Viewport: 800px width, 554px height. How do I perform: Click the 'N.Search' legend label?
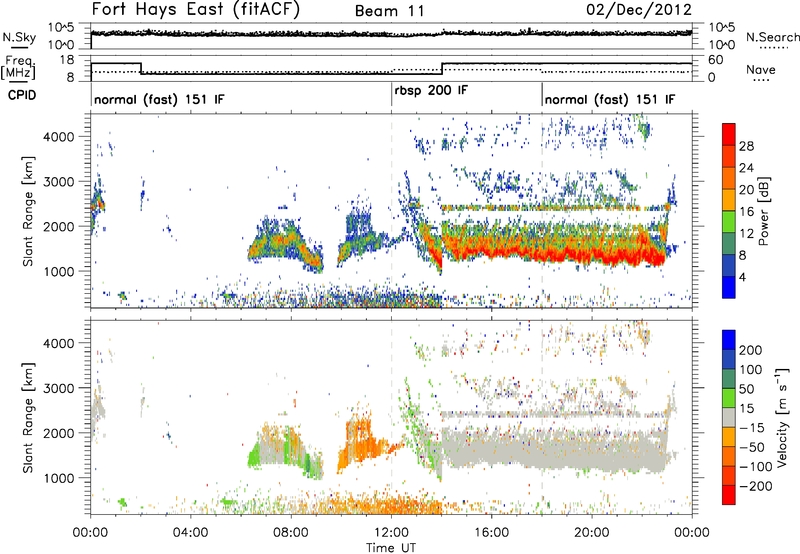pyautogui.click(x=772, y=37)
